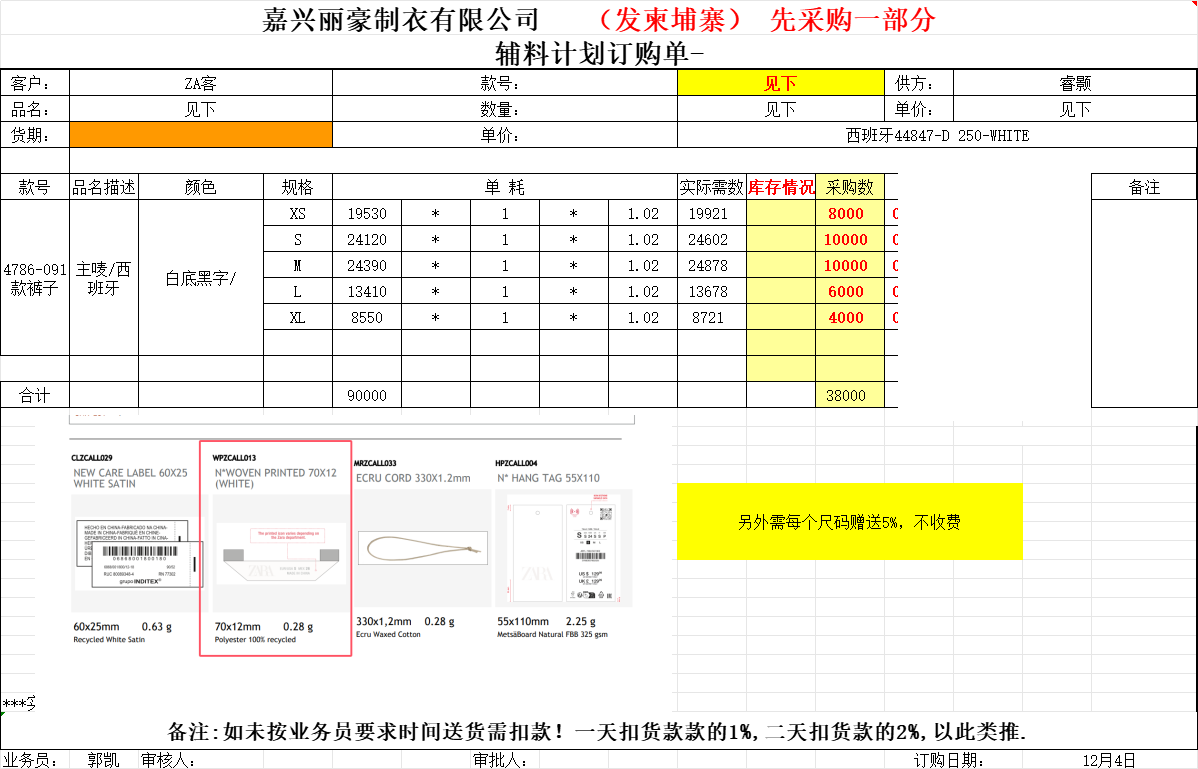Select the red text 先采购一部分
The image size is (1198, 769).
pos(852,19)
